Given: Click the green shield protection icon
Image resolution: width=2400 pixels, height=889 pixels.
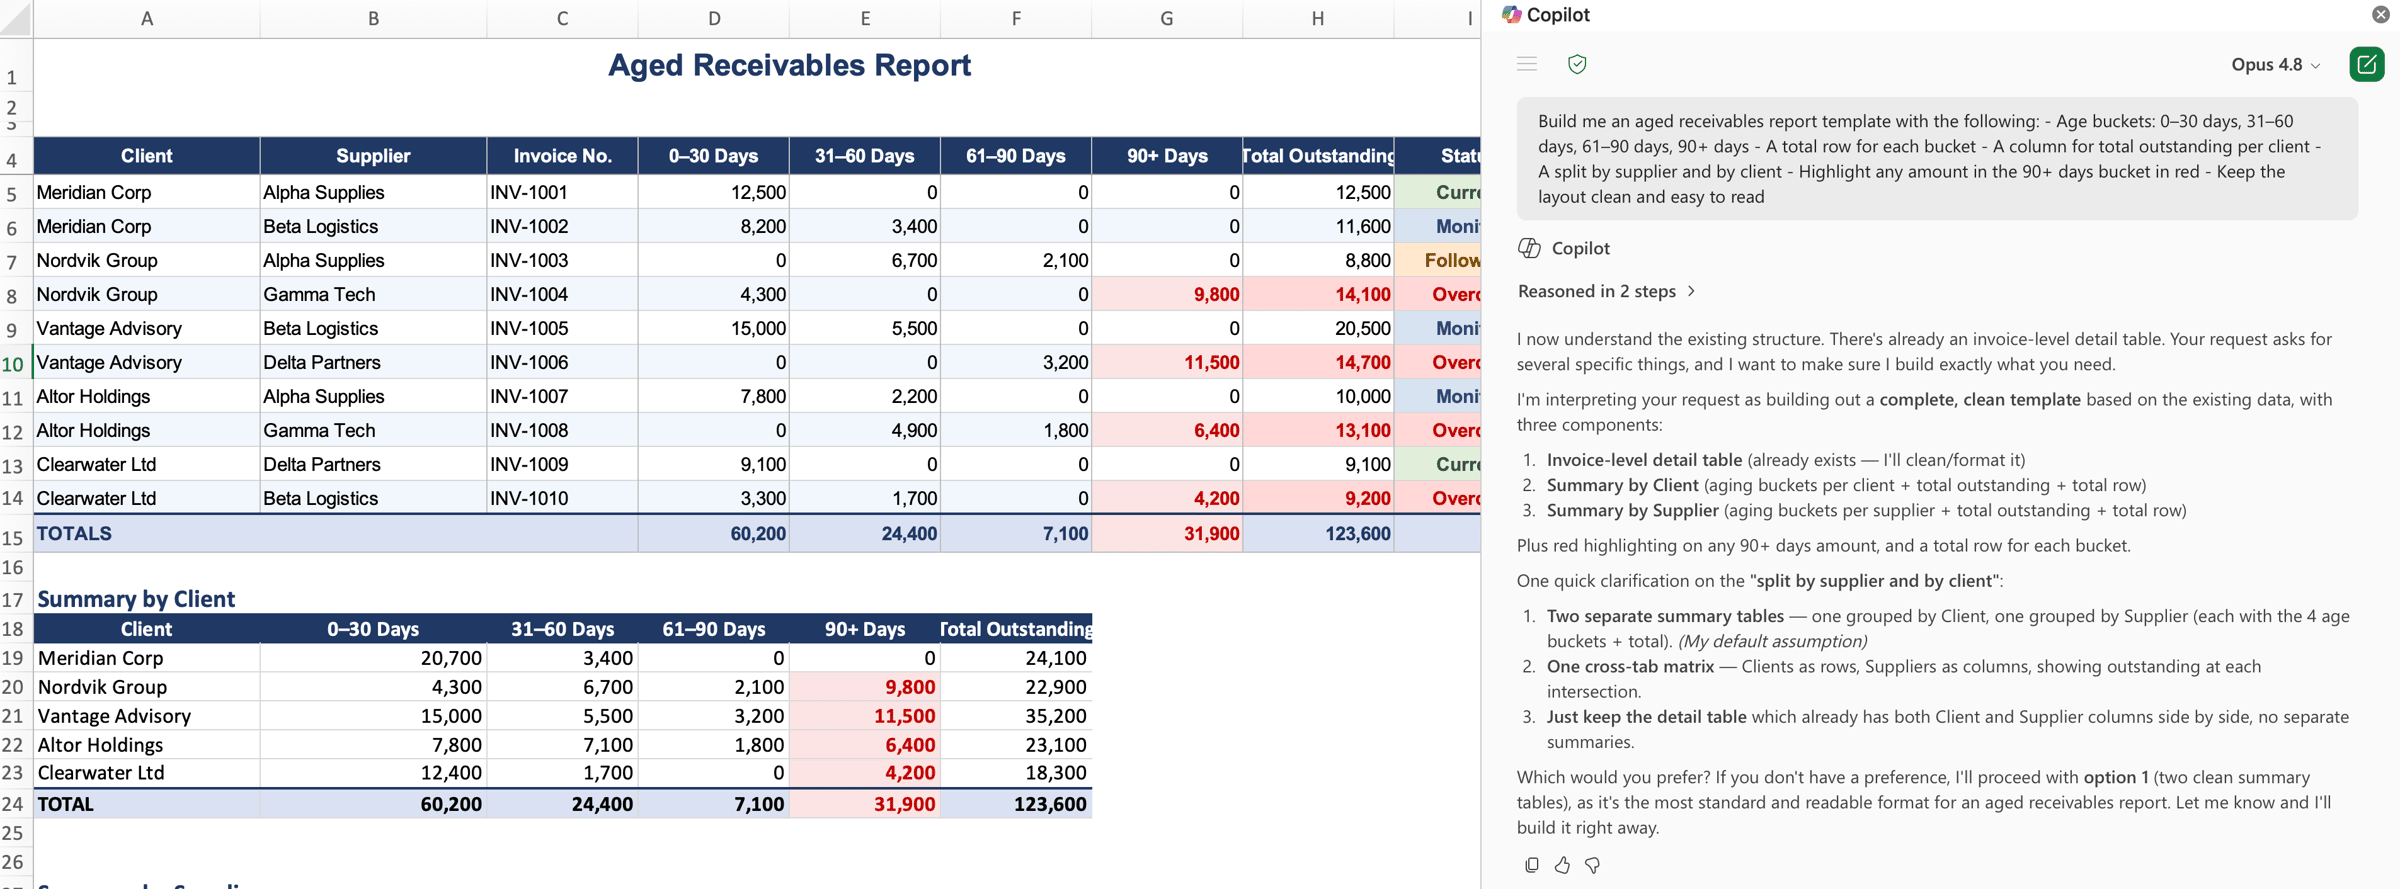Looking at the screenshot, I should 1577,64.
